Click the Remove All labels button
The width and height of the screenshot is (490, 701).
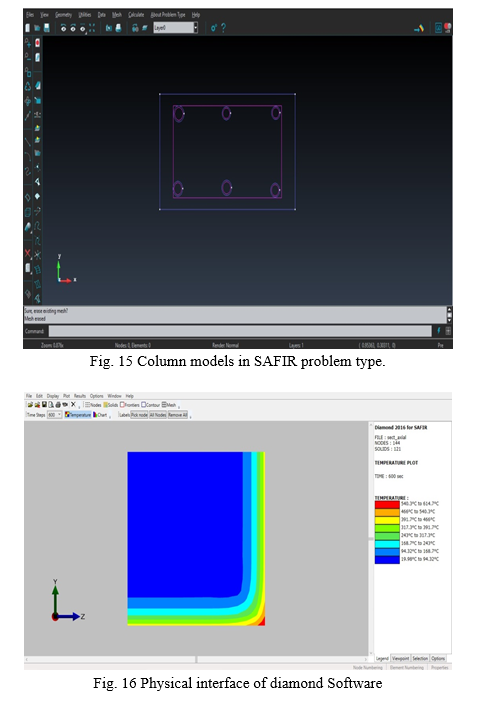178,415
